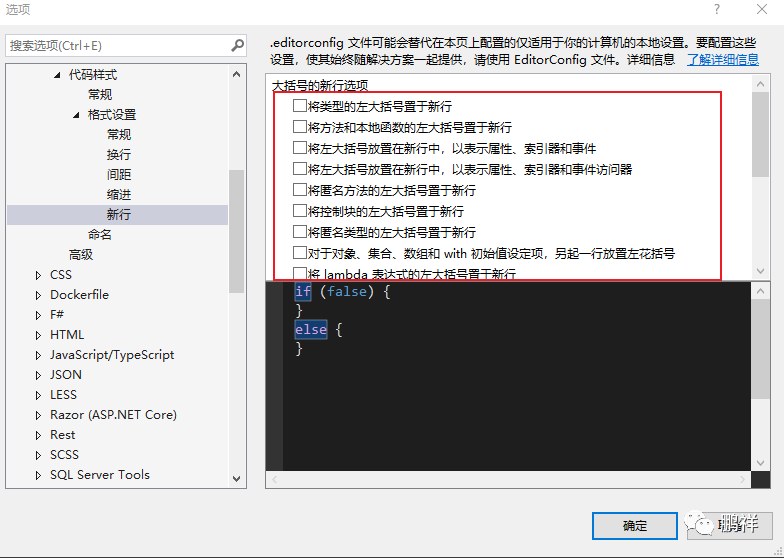Expand the HTML node
The height and width of the screenshot is (558, 784).
(38, 335)
